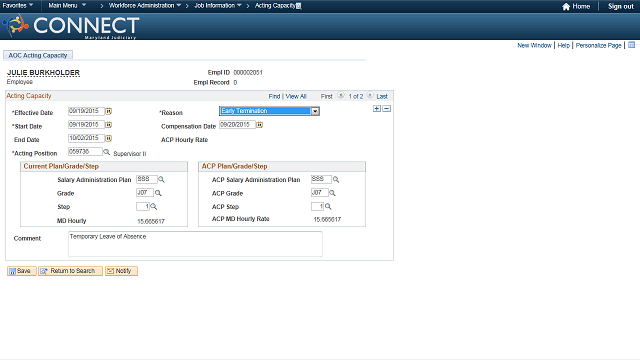Viewport: 640px width, 360px height.
Task: Open Help link
Action: tap(564, 45)
